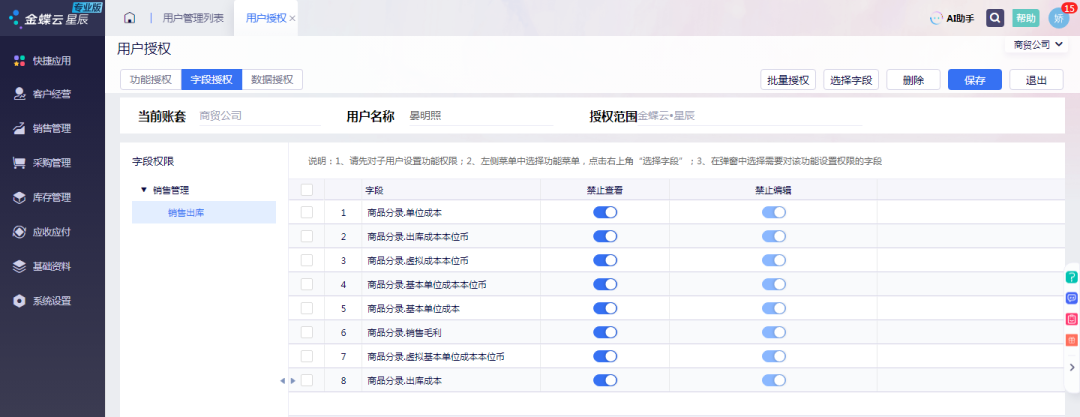Click the 字段权限 panel title
The height and width of the screenshot is (417, 1080).
pos(153,162)
